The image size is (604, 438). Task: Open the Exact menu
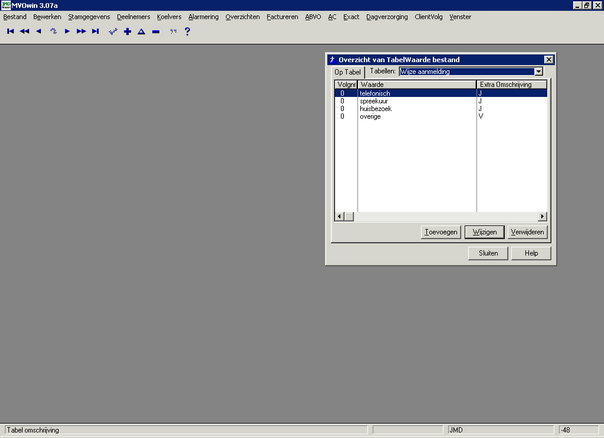pyautogui.click(x=351, y=17)
